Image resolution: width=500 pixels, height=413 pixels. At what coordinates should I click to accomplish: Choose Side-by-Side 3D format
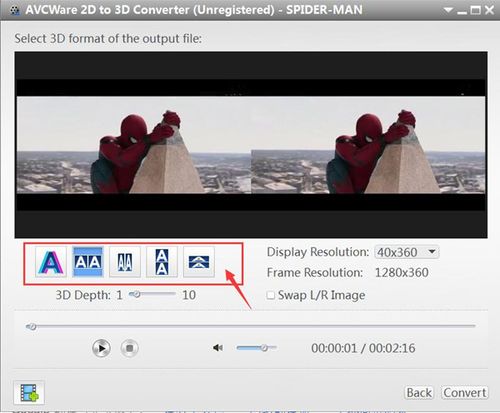[88, 262]
